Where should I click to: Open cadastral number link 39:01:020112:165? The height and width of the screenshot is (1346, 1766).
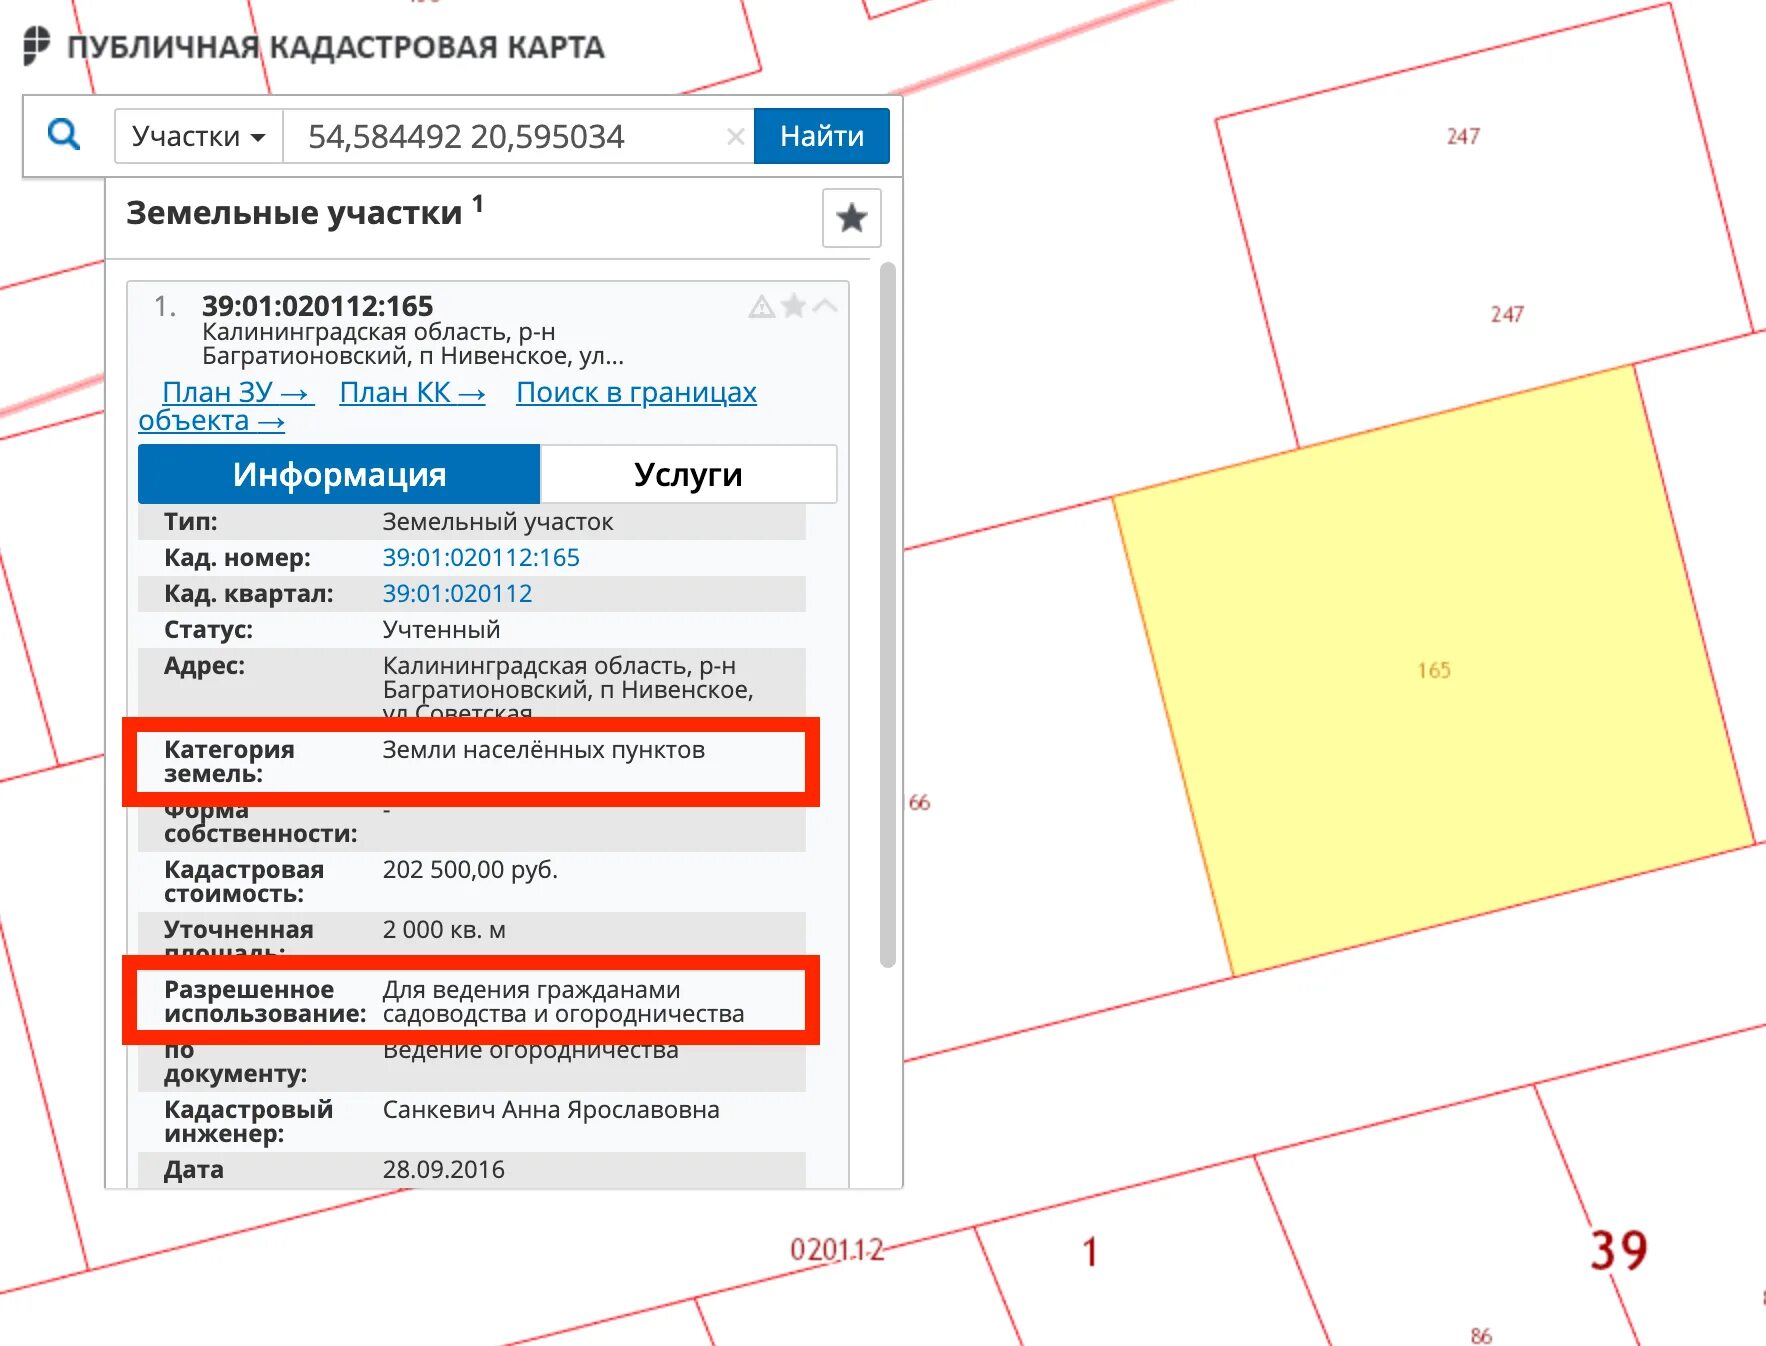point(481,557)
